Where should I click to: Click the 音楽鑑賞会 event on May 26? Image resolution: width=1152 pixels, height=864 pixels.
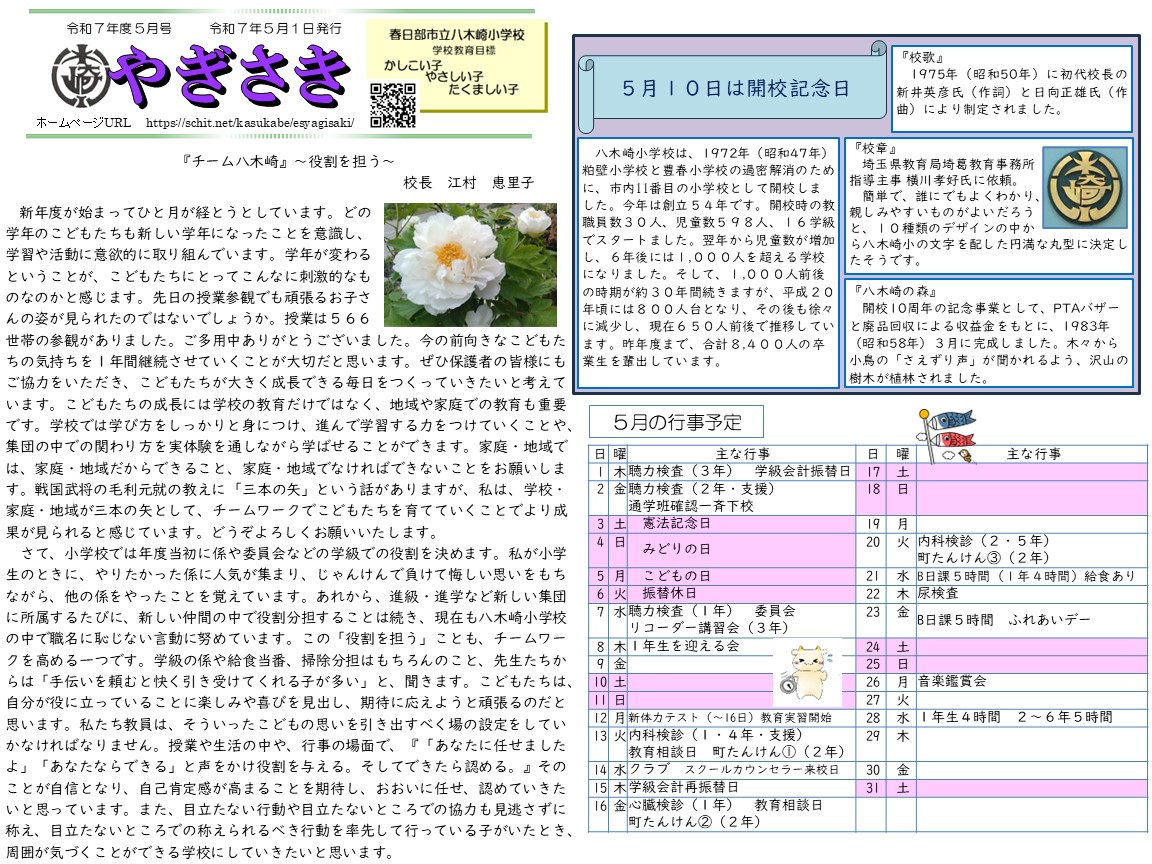952,681
